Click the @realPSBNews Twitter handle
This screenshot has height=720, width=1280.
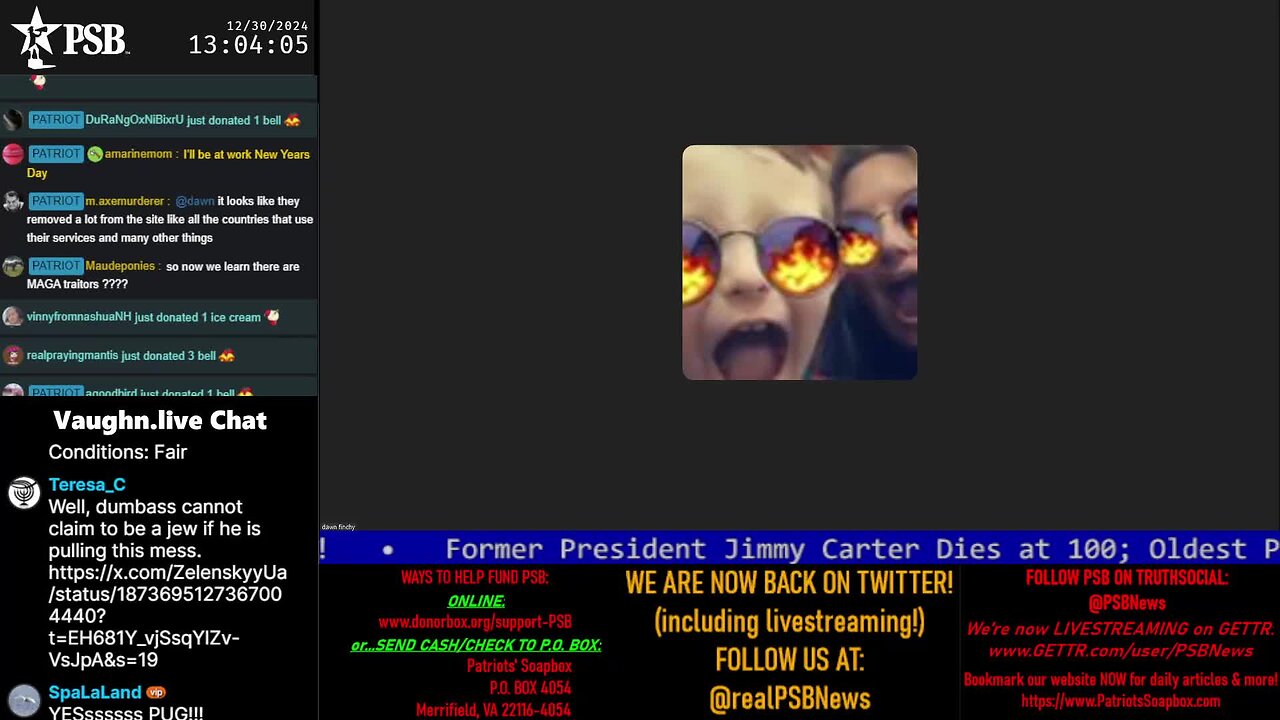790,698
